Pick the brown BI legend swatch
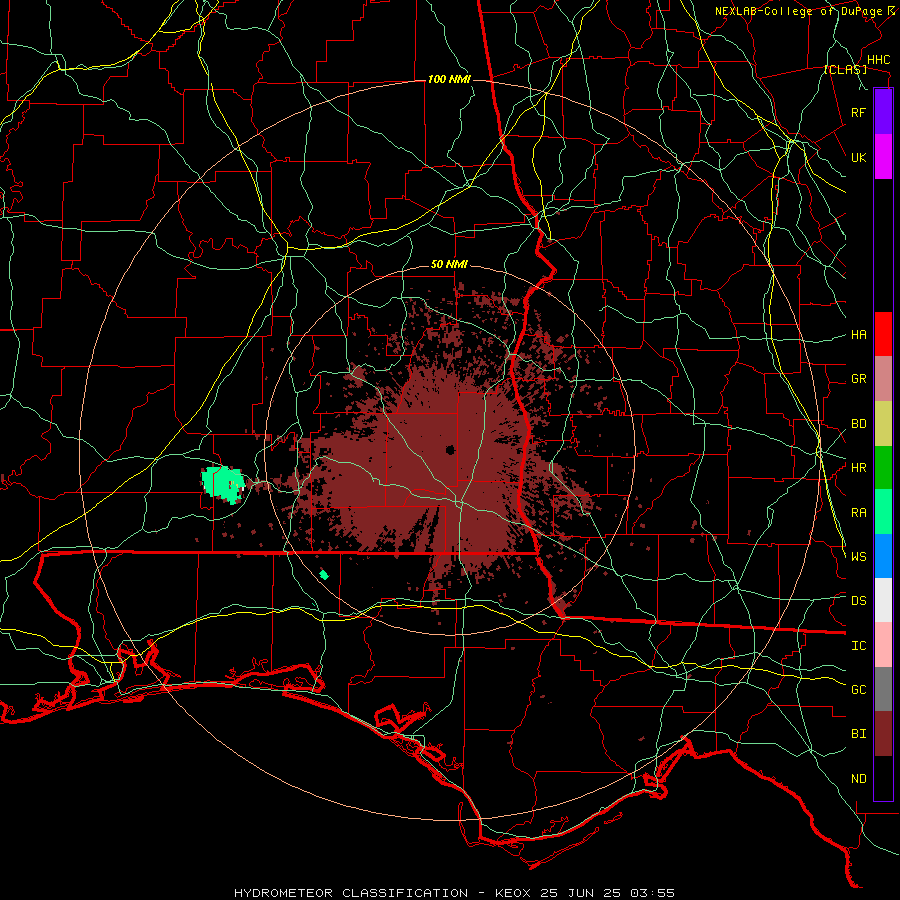This screenshot has height=900, width=900. click(883, 734)
